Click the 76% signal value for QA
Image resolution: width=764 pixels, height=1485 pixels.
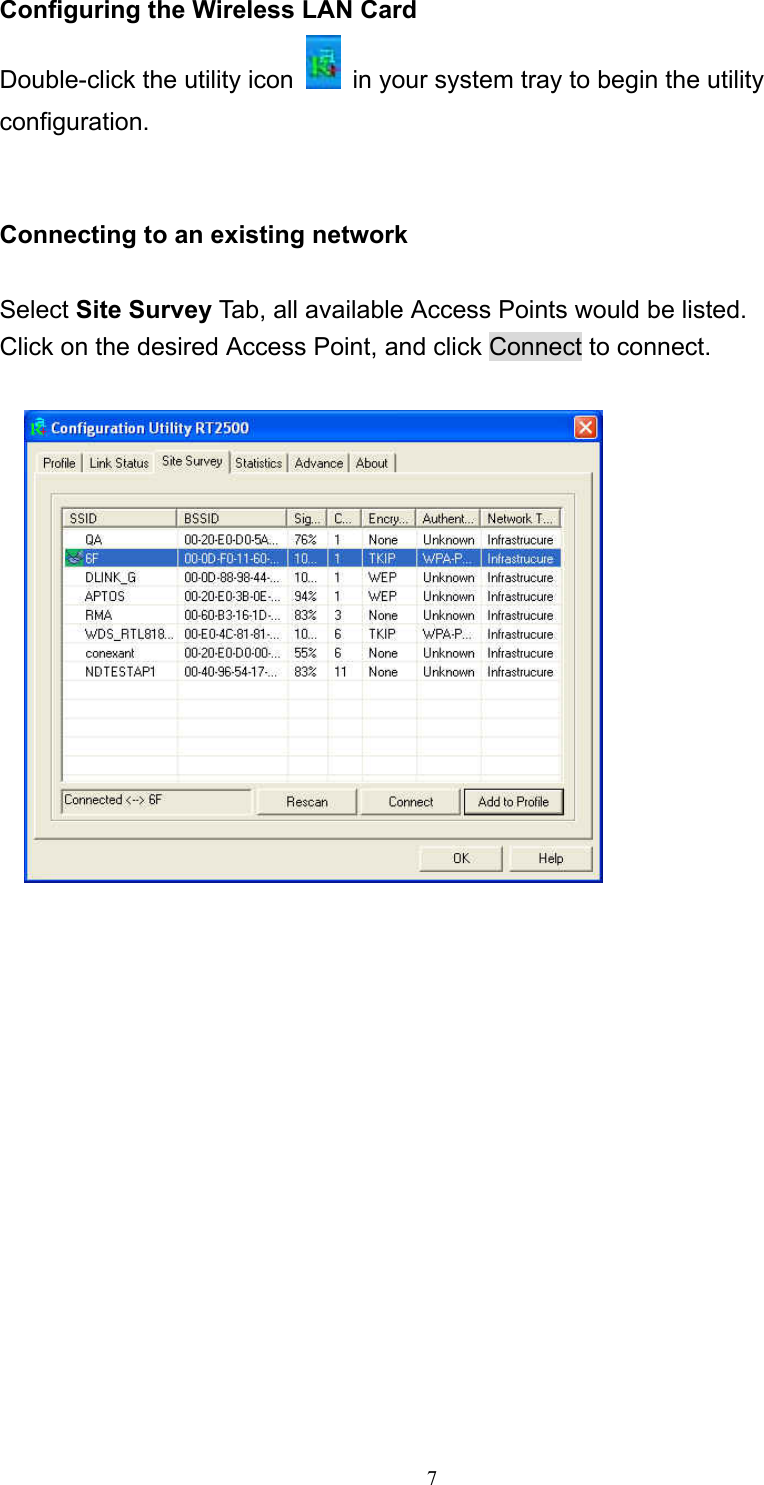305,539
